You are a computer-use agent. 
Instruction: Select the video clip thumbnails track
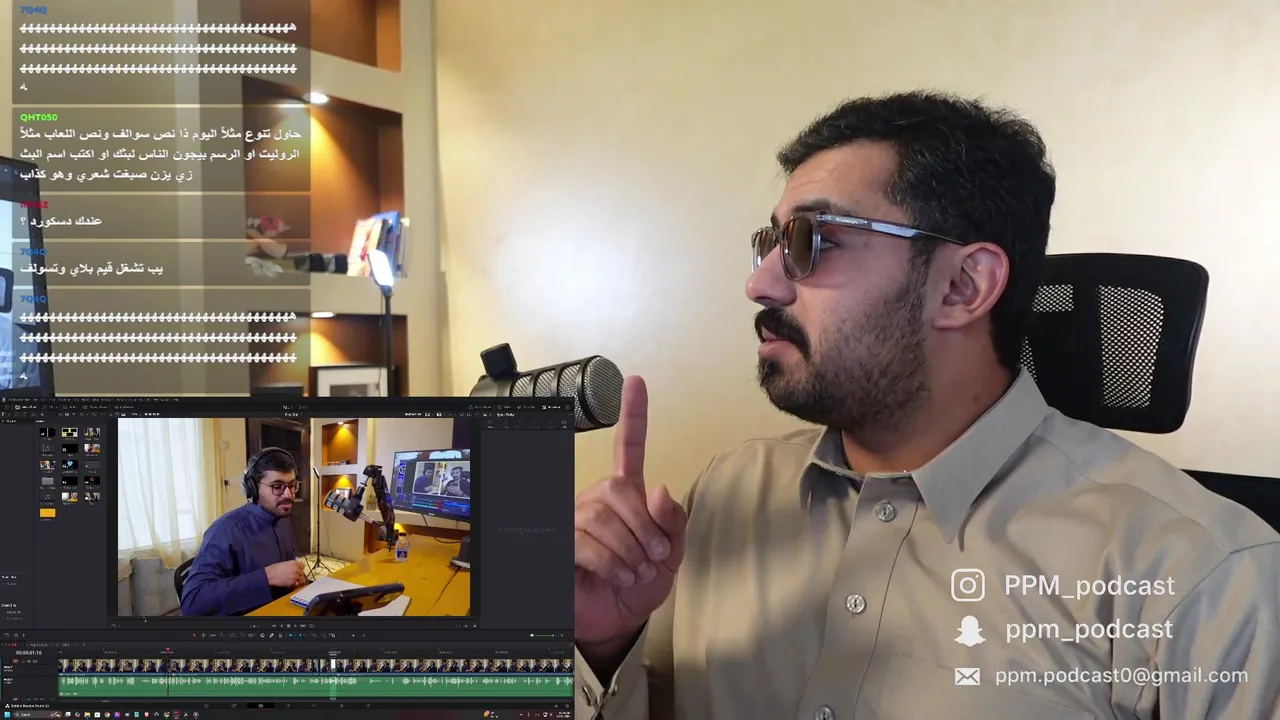(x=315, y=665)
